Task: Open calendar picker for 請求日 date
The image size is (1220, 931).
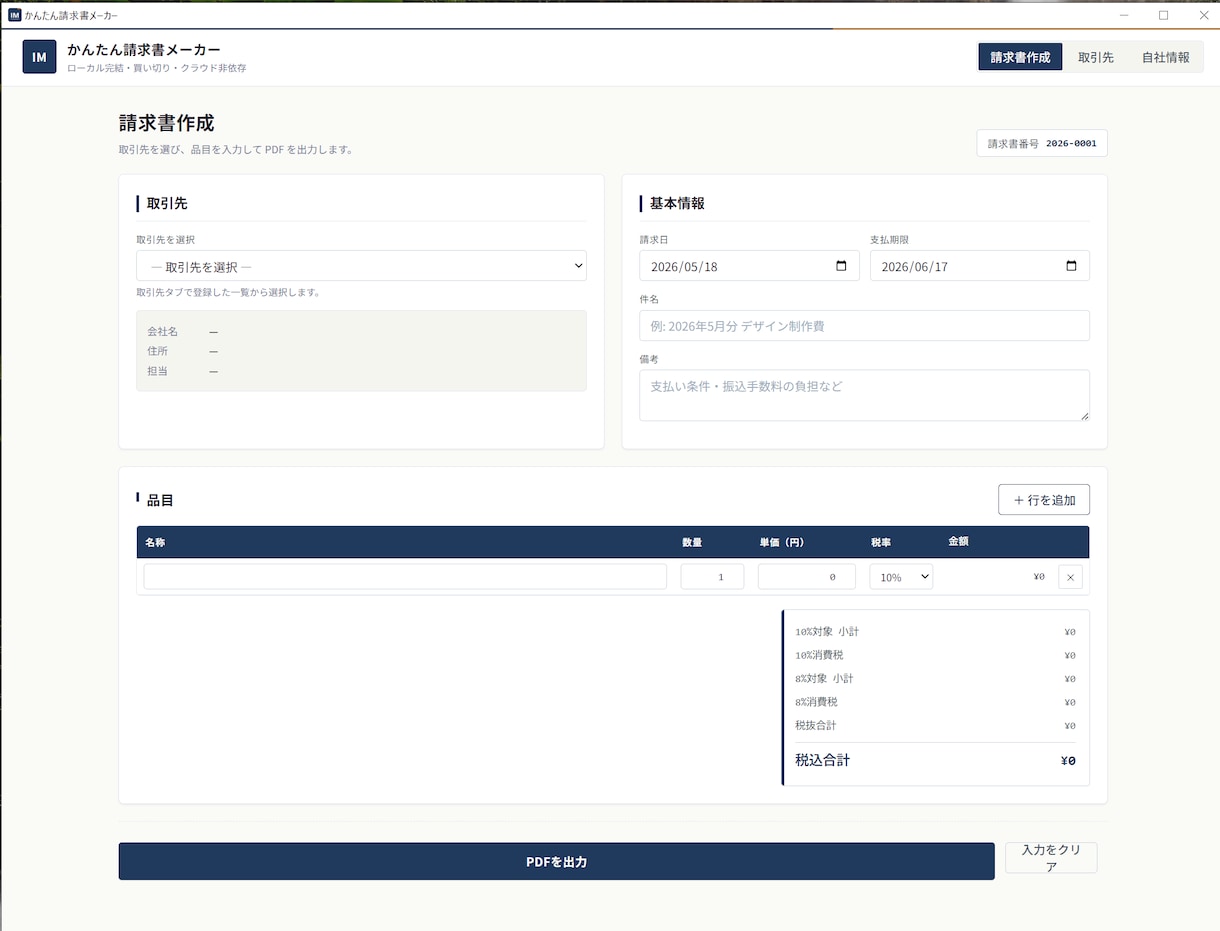Action: click(x=841, y=266)
